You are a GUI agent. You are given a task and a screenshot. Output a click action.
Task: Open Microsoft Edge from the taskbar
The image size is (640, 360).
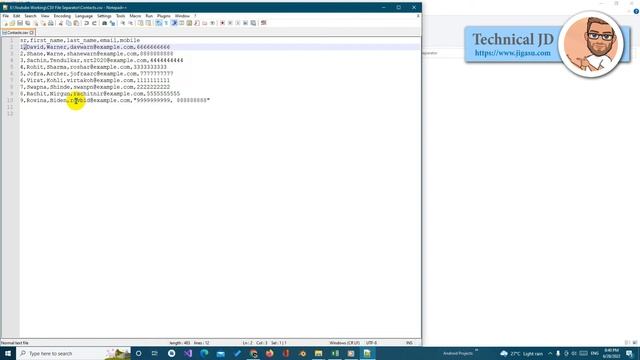coord(204,353)
